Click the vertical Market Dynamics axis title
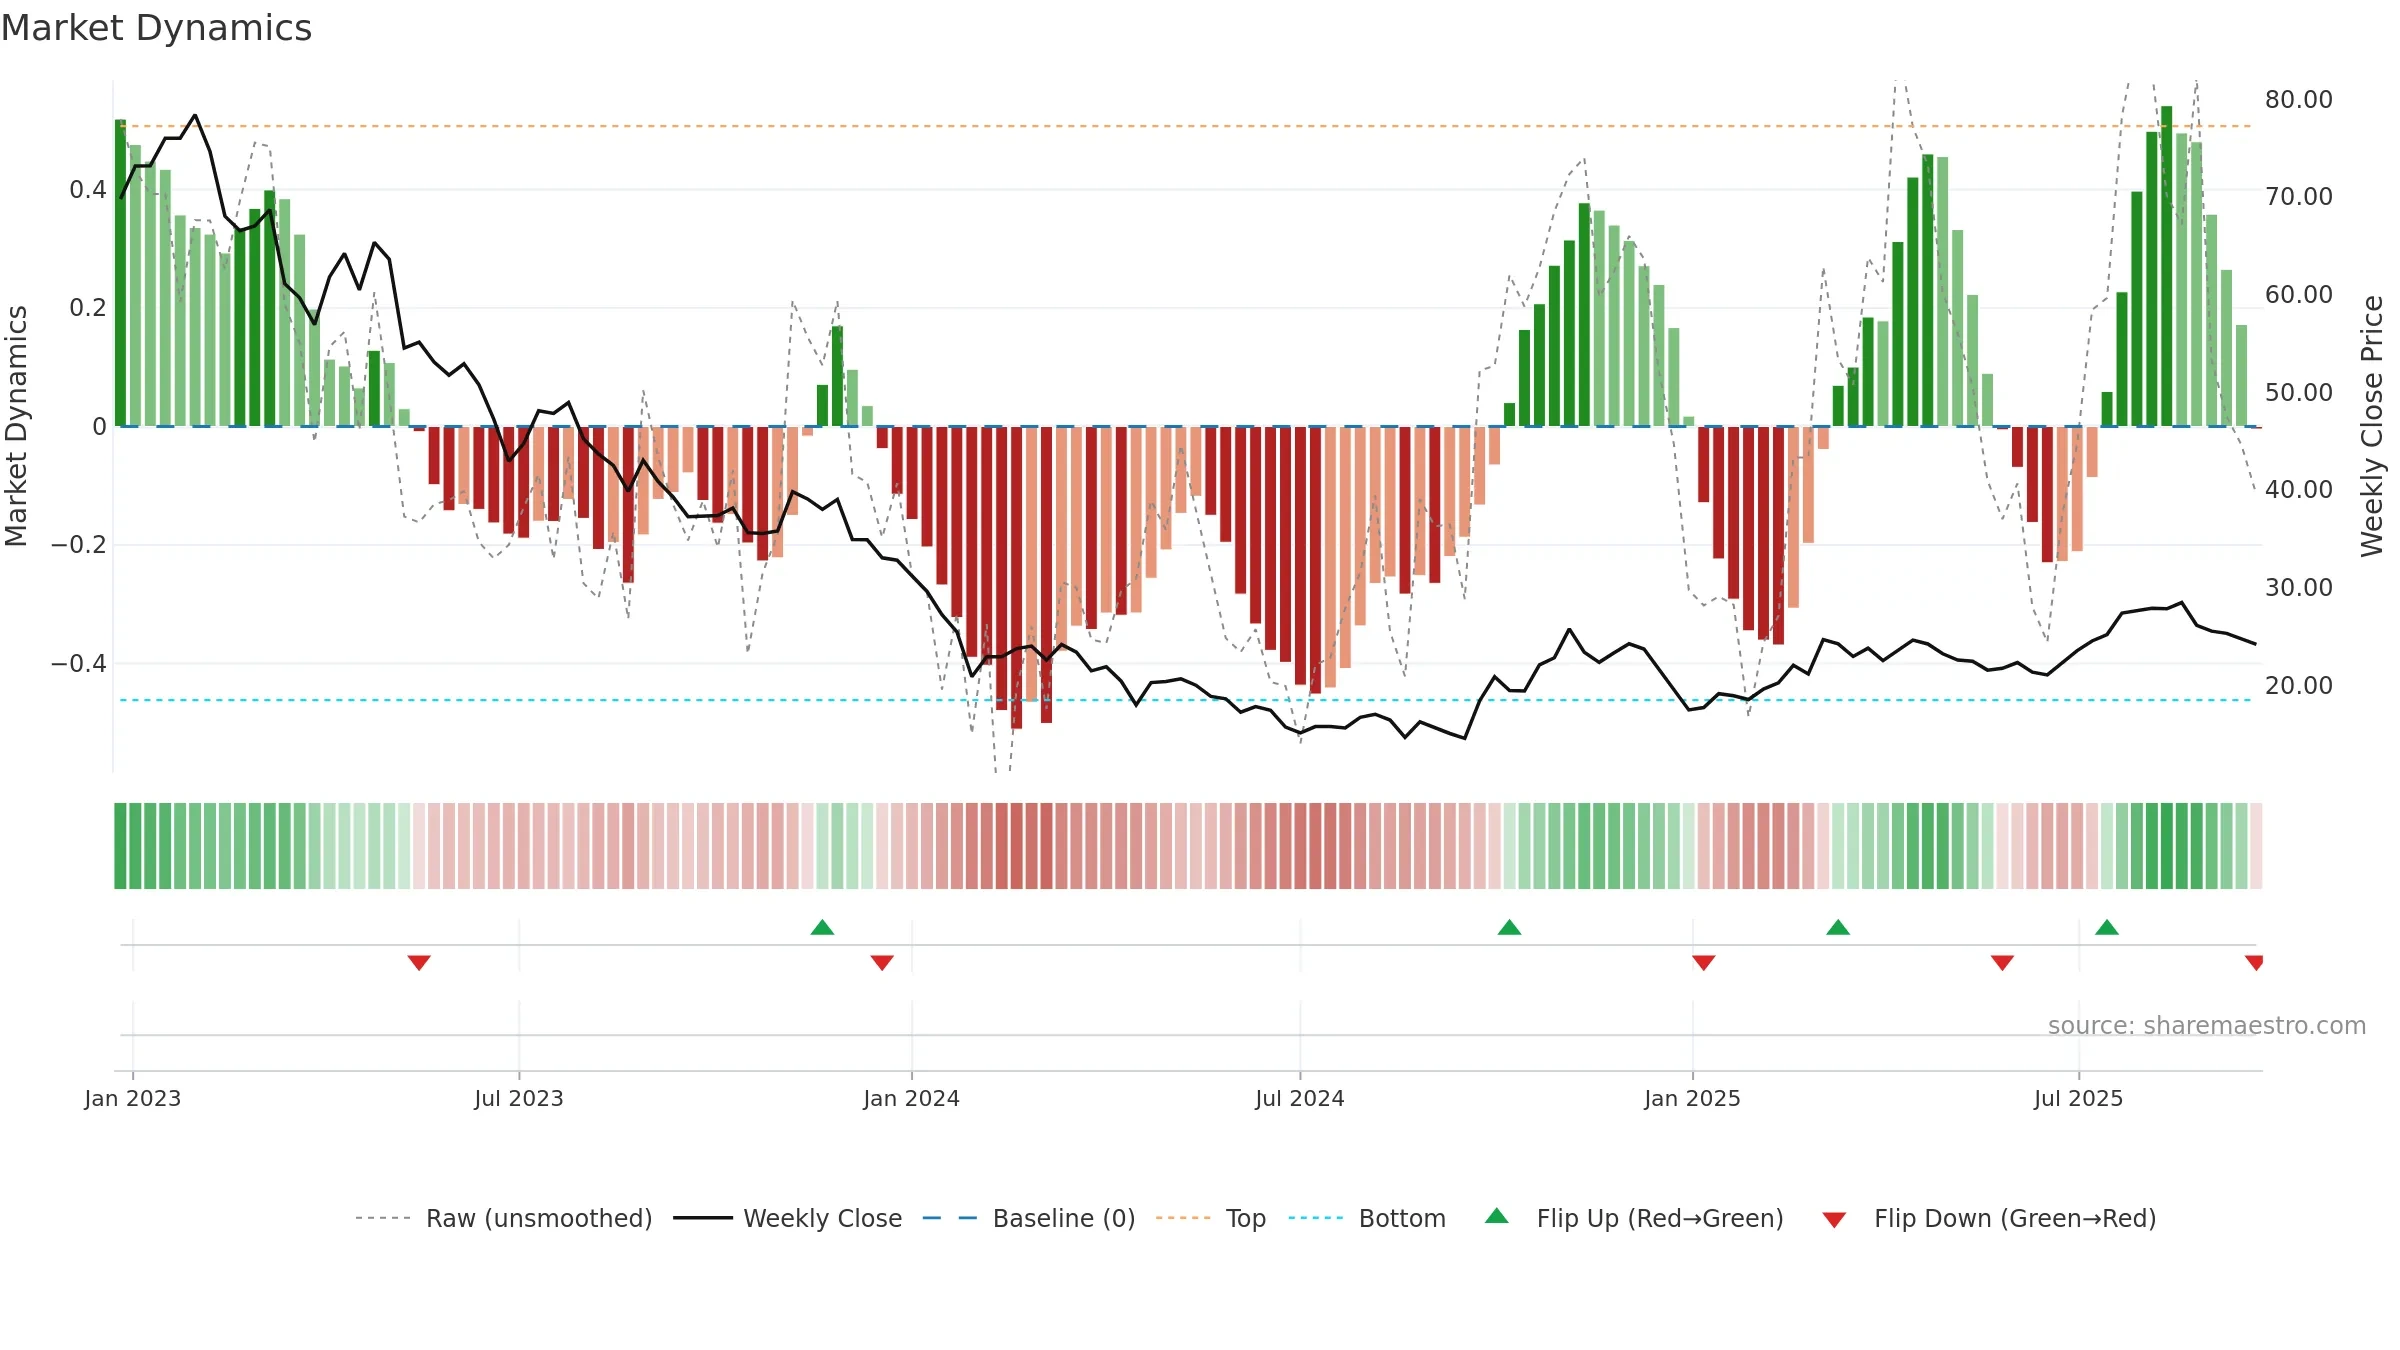 click(x=16, y=426)
